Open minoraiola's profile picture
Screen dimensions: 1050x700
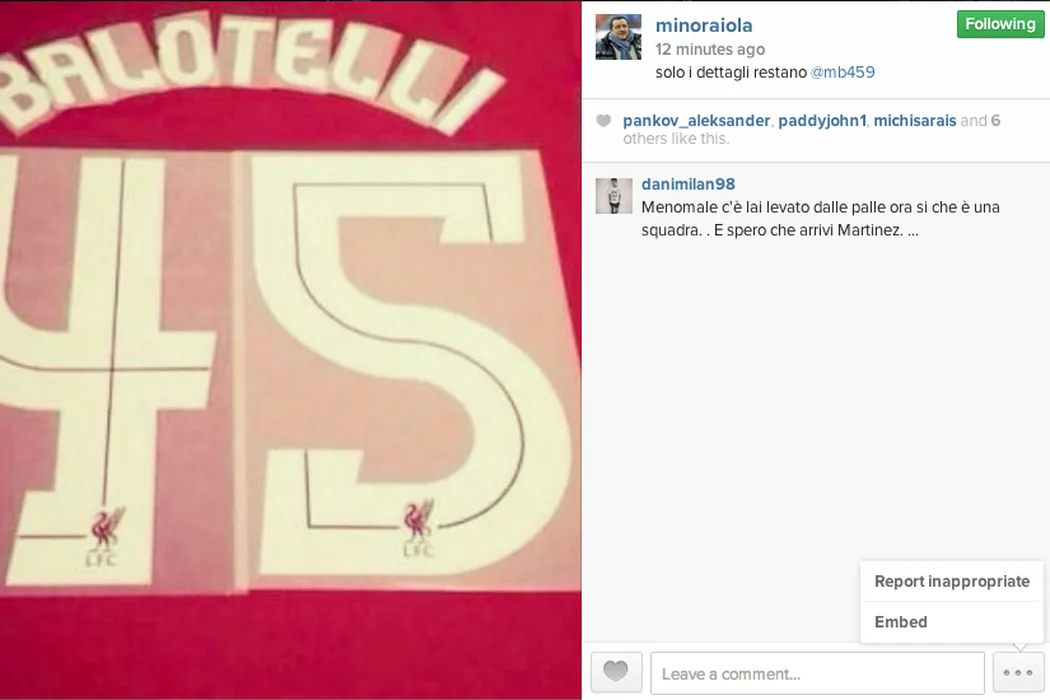pos(618,37)
